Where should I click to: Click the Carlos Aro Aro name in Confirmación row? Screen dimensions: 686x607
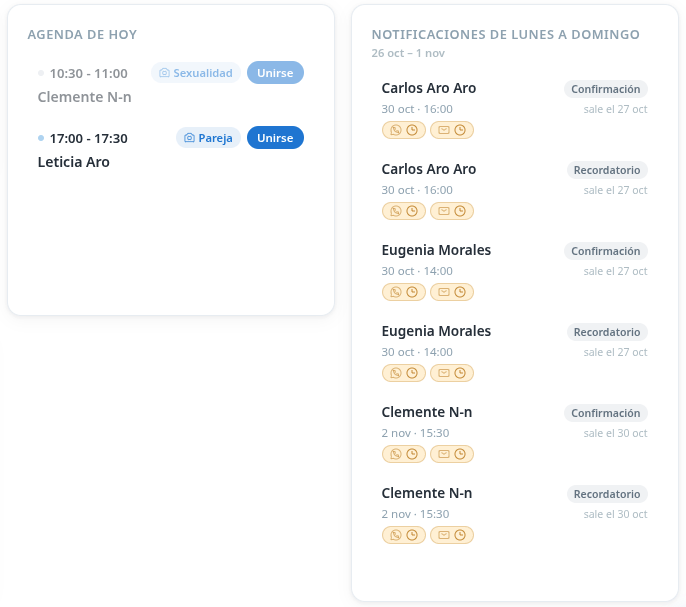tap(429, 88)
